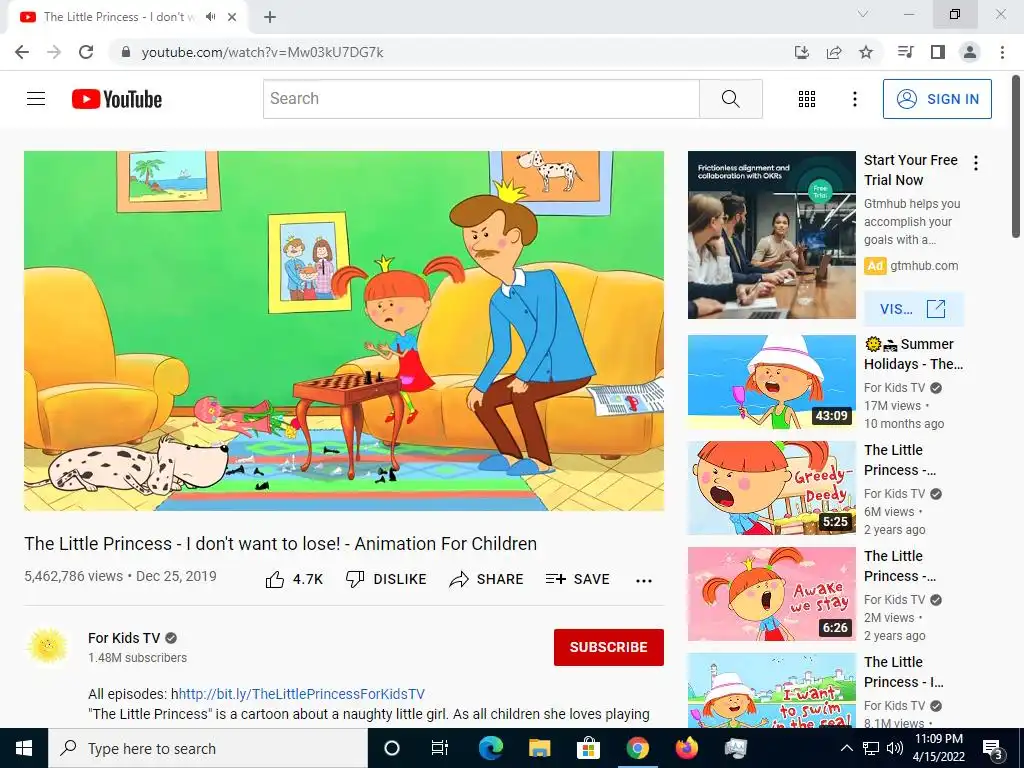Open the Gtmhub ad thumbnail
The width and height of the screenshot is (1024, 768).
click(x=771, y=235)
